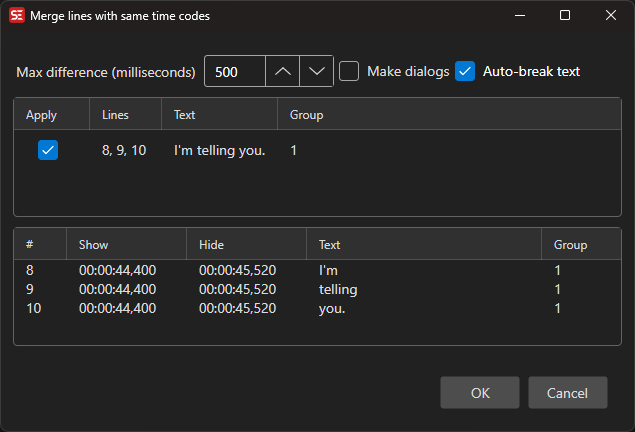Minimize the merge lines dialog

coord(520,15)
